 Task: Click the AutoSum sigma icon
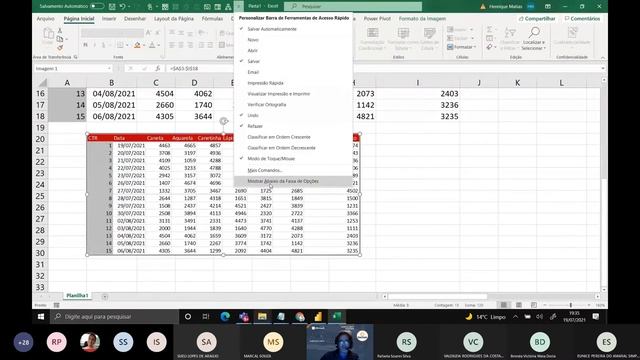click(489, 30)
